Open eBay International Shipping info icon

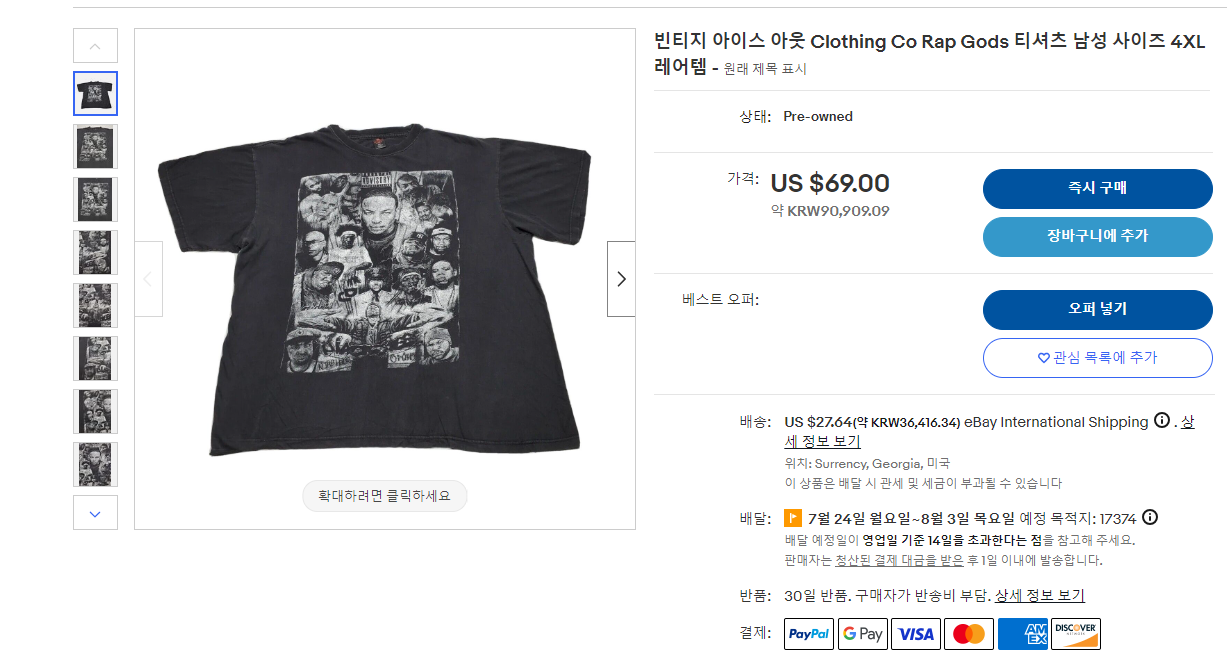1161,421
